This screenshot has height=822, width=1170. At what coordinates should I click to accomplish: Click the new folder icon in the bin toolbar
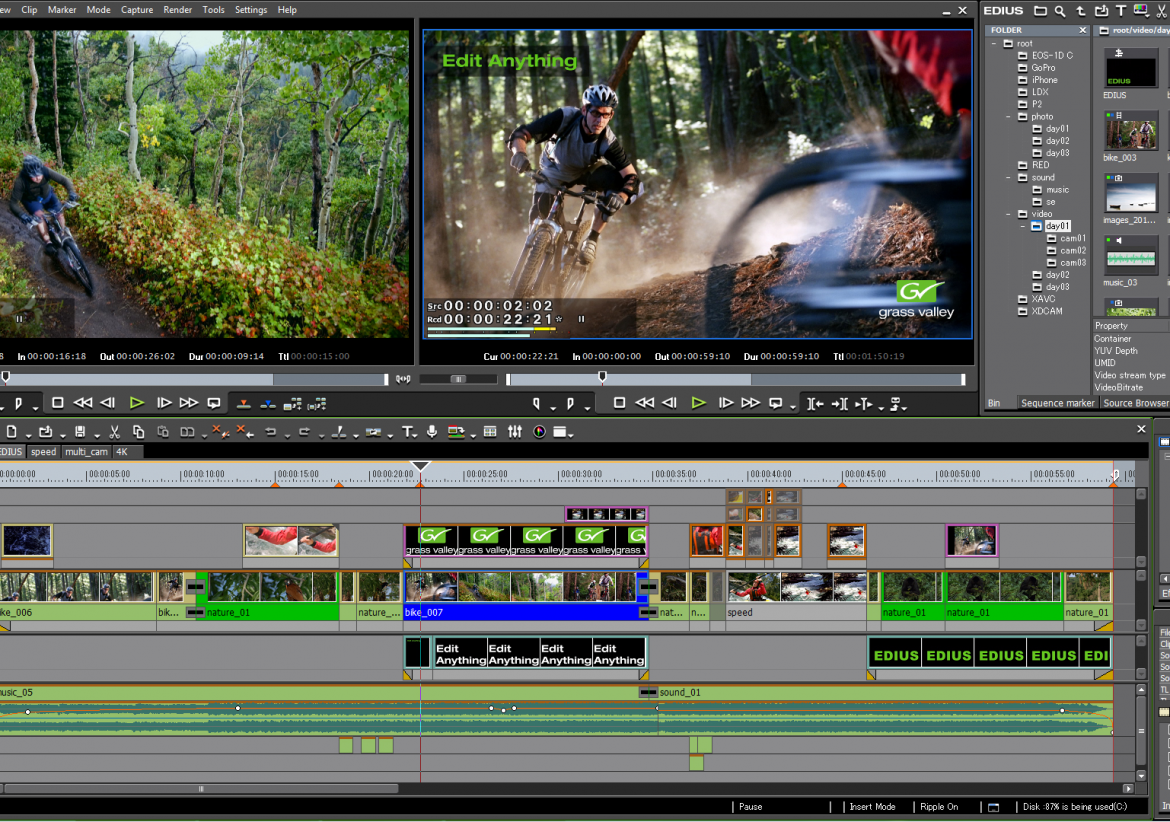[x=1040, y=10]
